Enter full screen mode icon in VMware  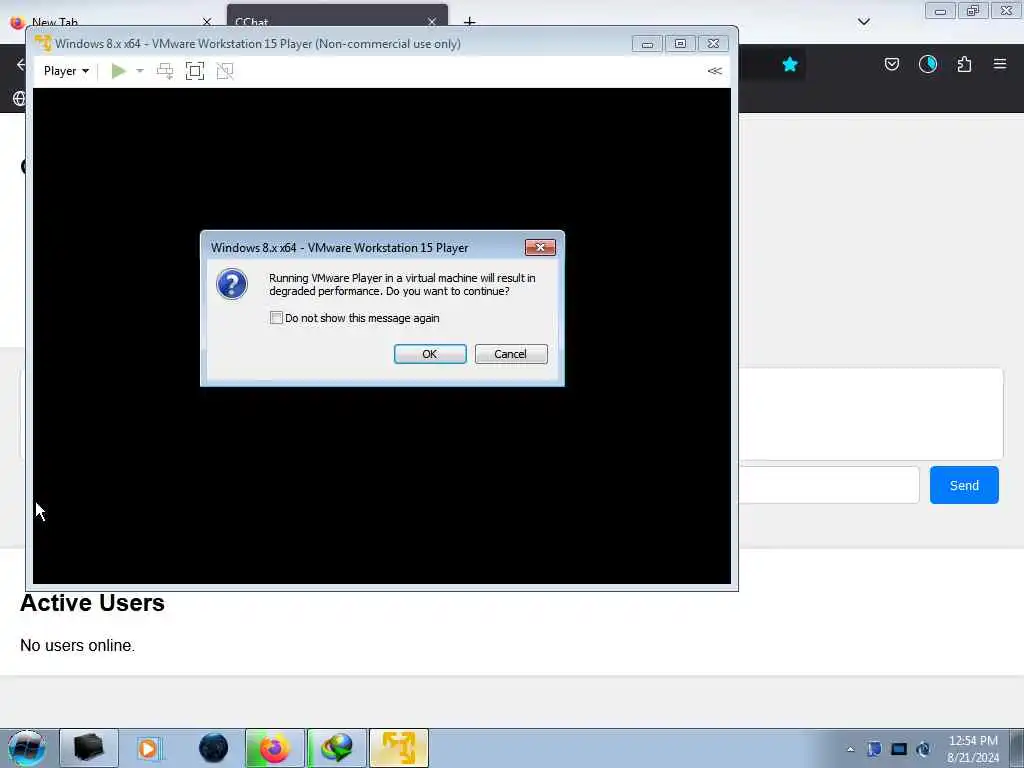coord(195,71)
